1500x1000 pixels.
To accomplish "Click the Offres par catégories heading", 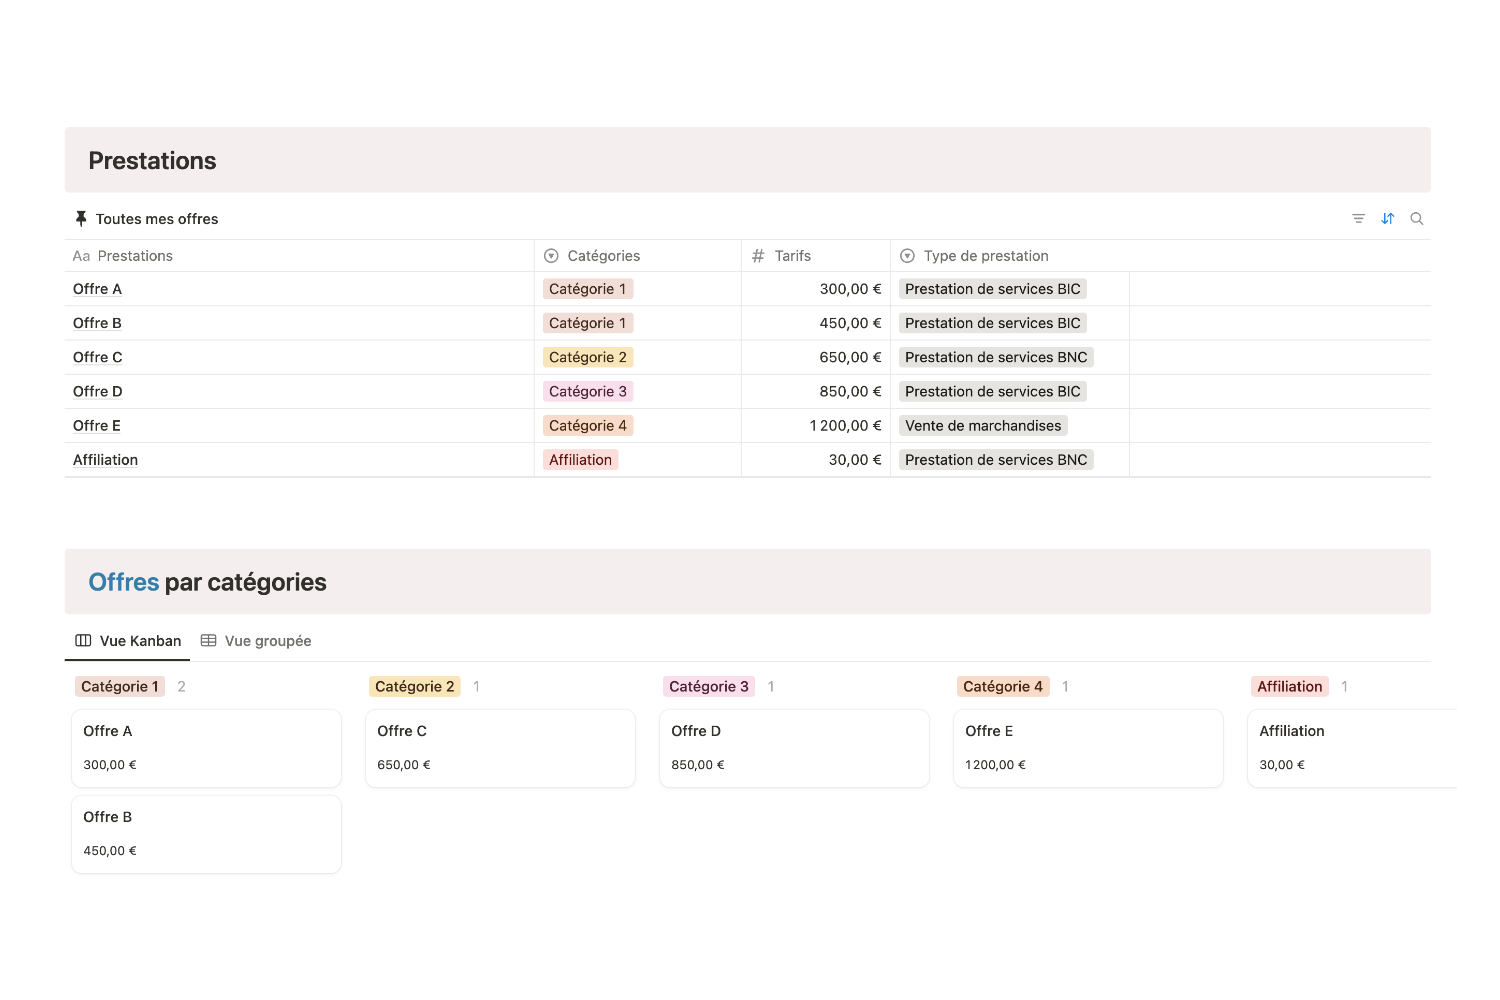I will [x=207, y=582].
